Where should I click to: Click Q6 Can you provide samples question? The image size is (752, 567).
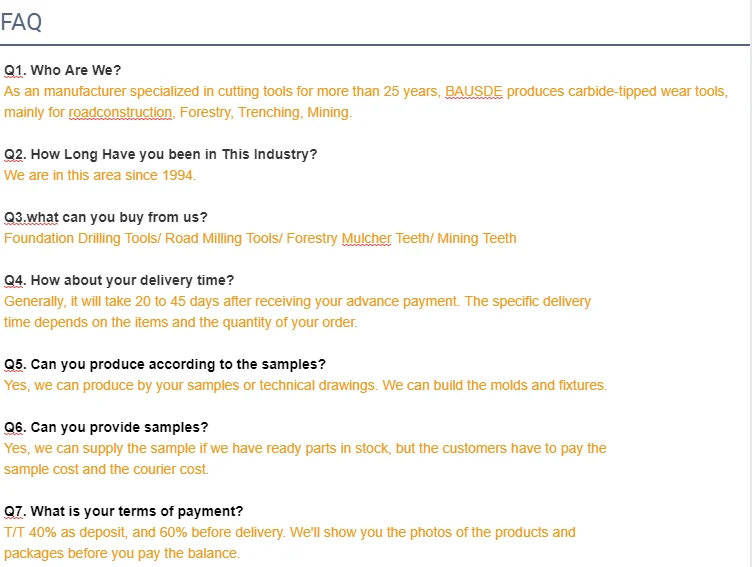(106, 427)
